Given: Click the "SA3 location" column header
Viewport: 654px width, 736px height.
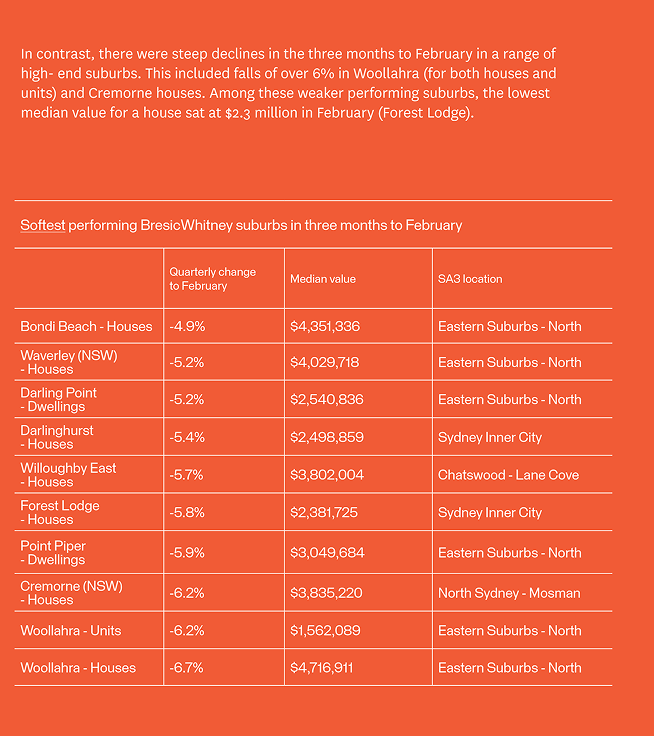Looking at the screenshot, I should coord(469,279).
